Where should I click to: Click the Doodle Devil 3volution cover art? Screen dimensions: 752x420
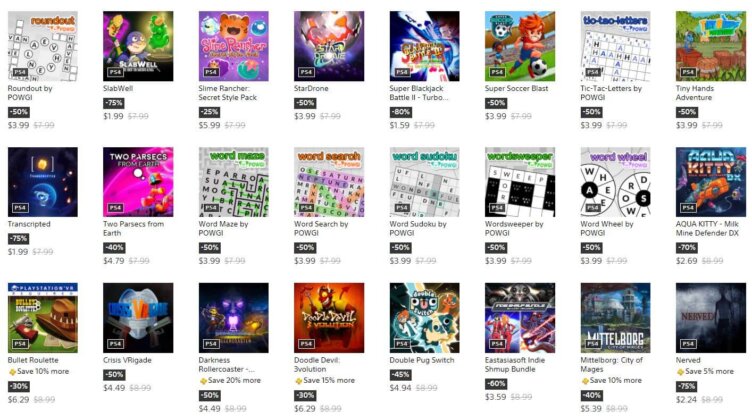[x=328, y=318]
